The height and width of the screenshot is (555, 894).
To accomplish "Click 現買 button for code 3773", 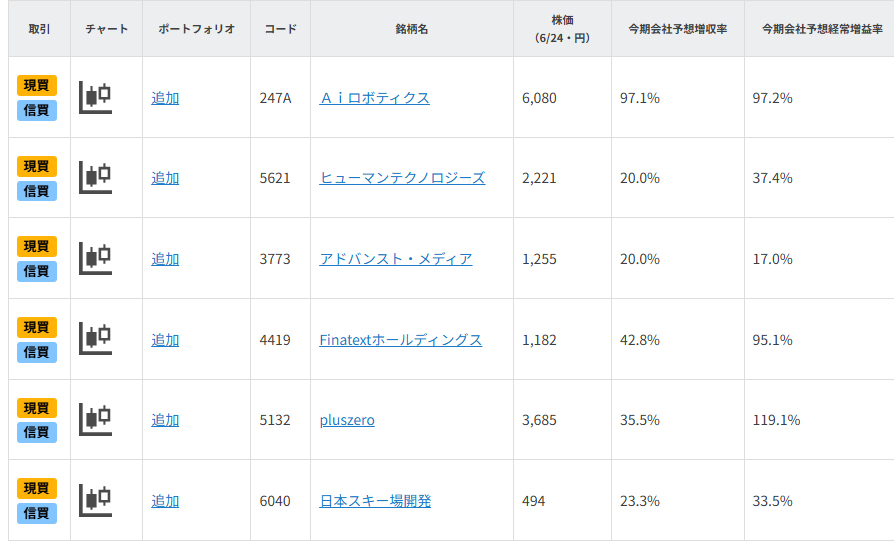I will [x=36, y=246].
